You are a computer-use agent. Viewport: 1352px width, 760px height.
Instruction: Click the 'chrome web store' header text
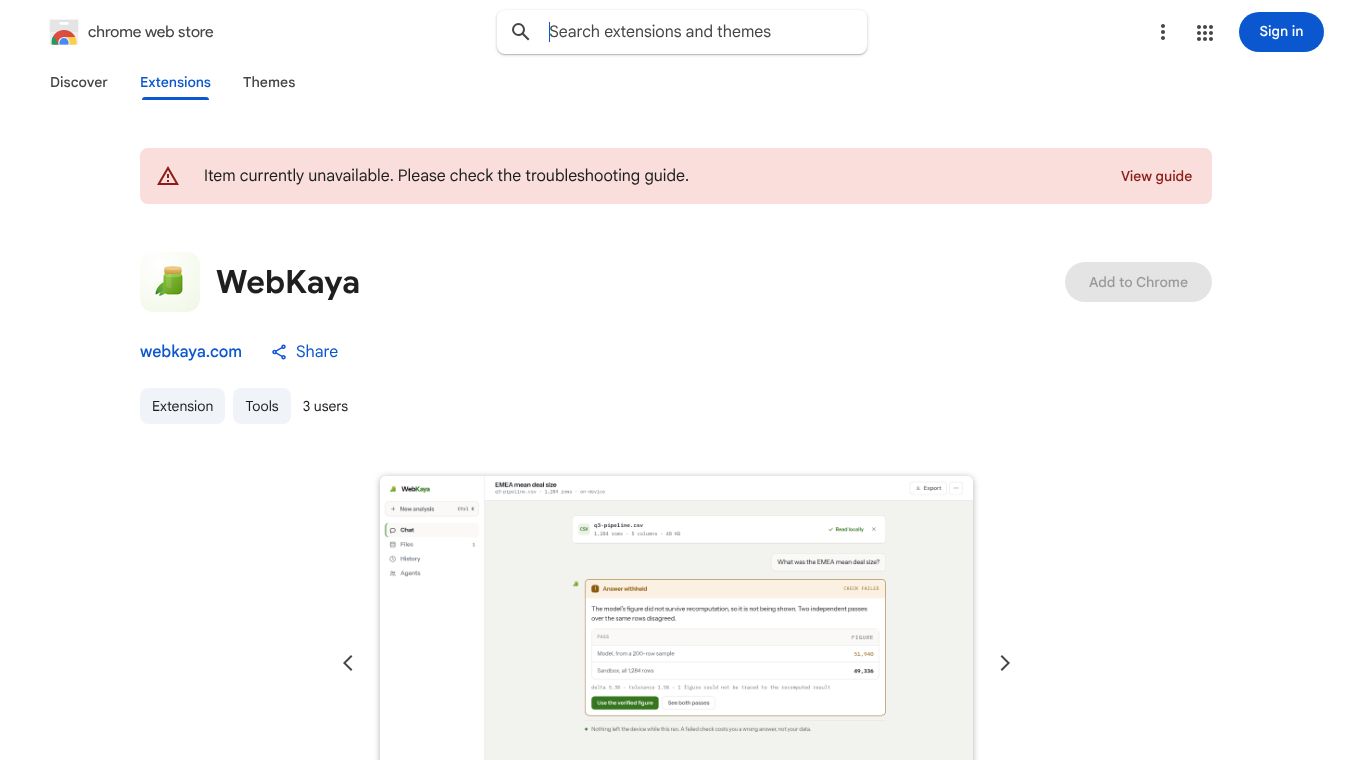click(x=151, y=32)
